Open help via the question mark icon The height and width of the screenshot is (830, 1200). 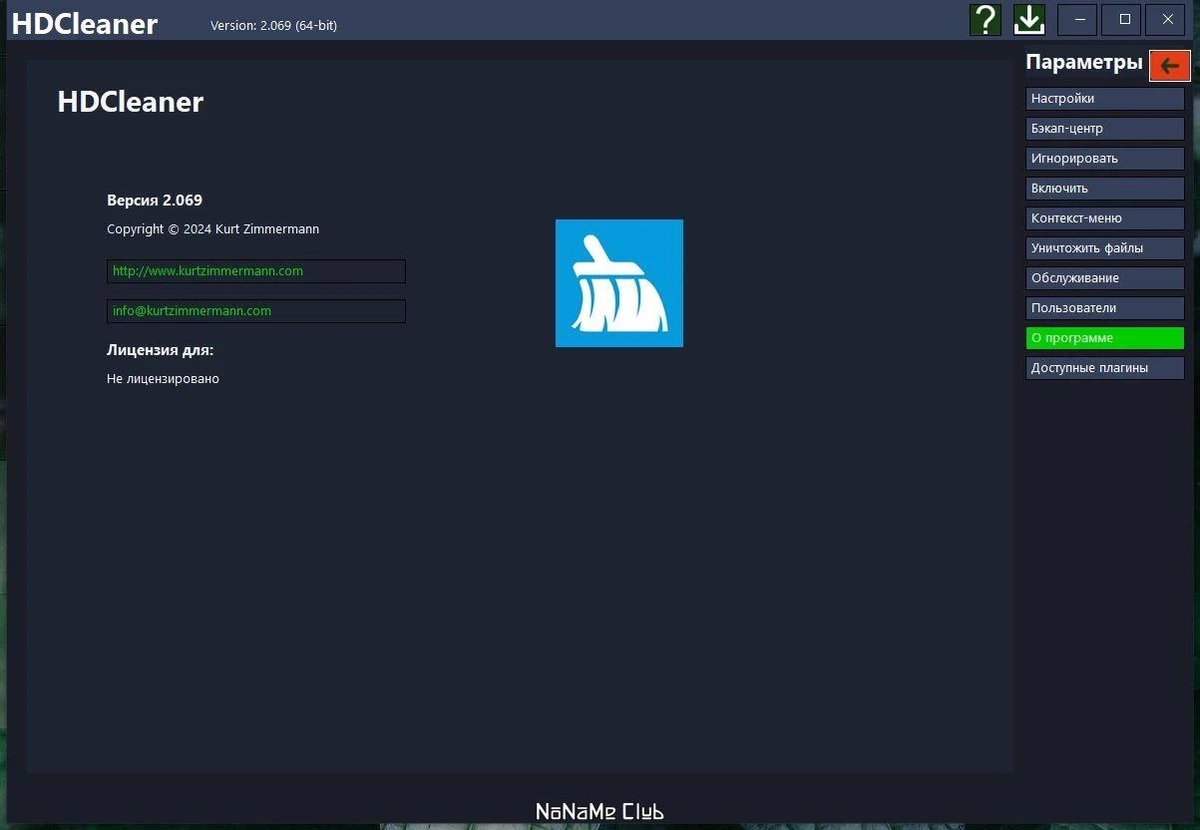tap(986, 19)
